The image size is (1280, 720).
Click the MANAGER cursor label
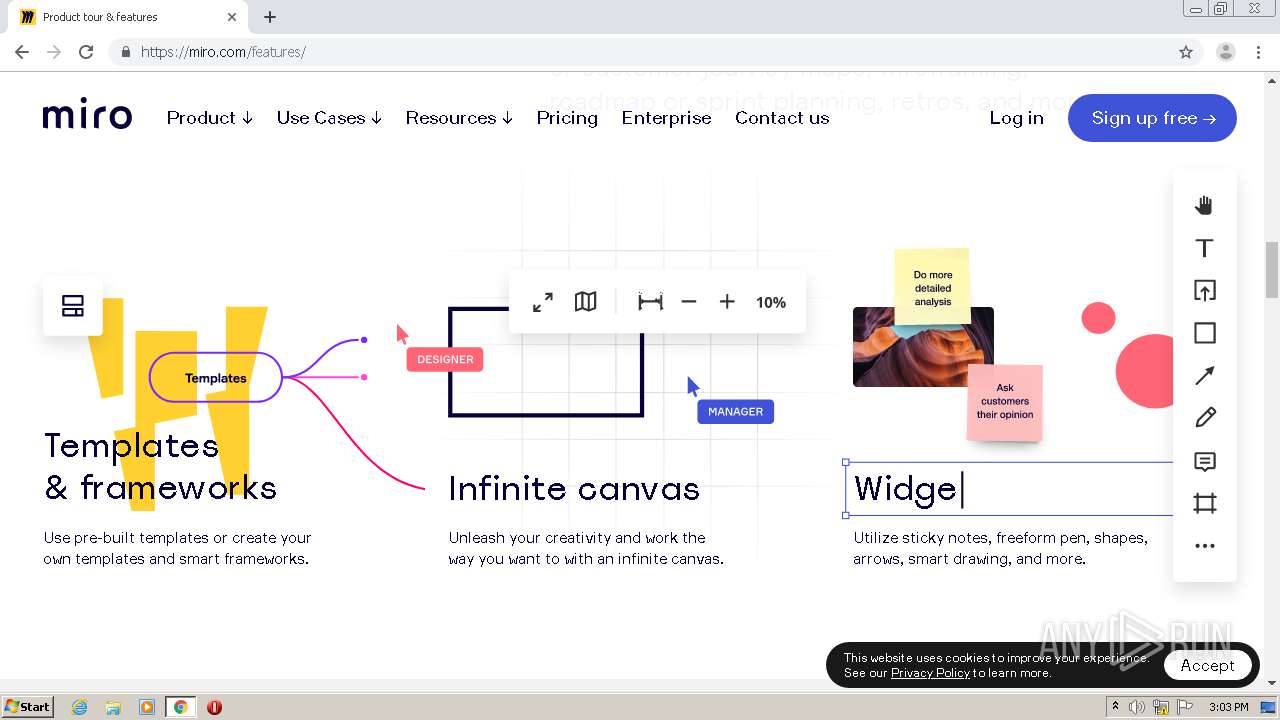(x=735, y=411)
